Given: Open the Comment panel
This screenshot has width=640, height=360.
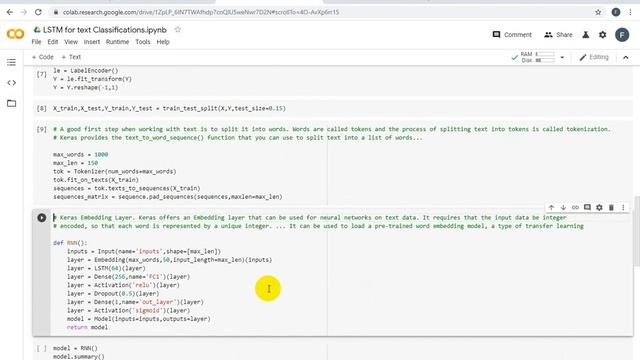Looking at the screenshot, I should 512,35.
